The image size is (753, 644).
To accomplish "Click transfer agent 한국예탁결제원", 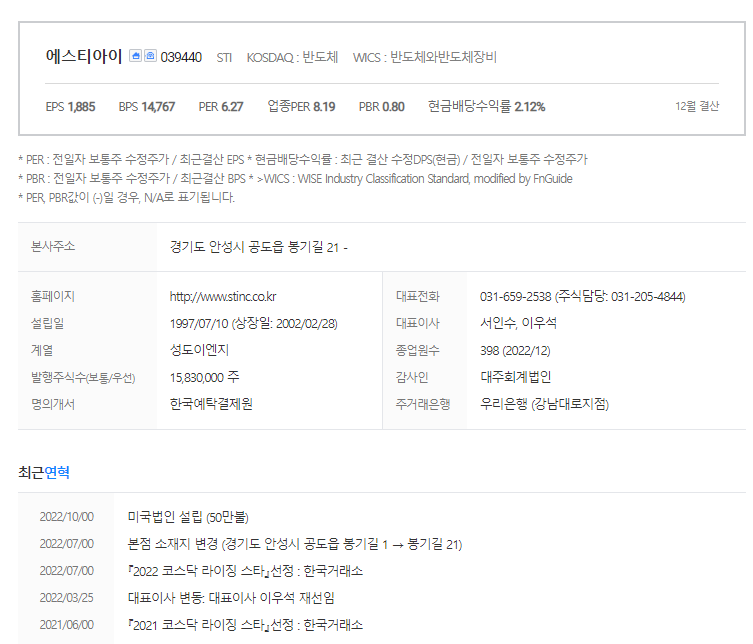I will click(211, 404).
